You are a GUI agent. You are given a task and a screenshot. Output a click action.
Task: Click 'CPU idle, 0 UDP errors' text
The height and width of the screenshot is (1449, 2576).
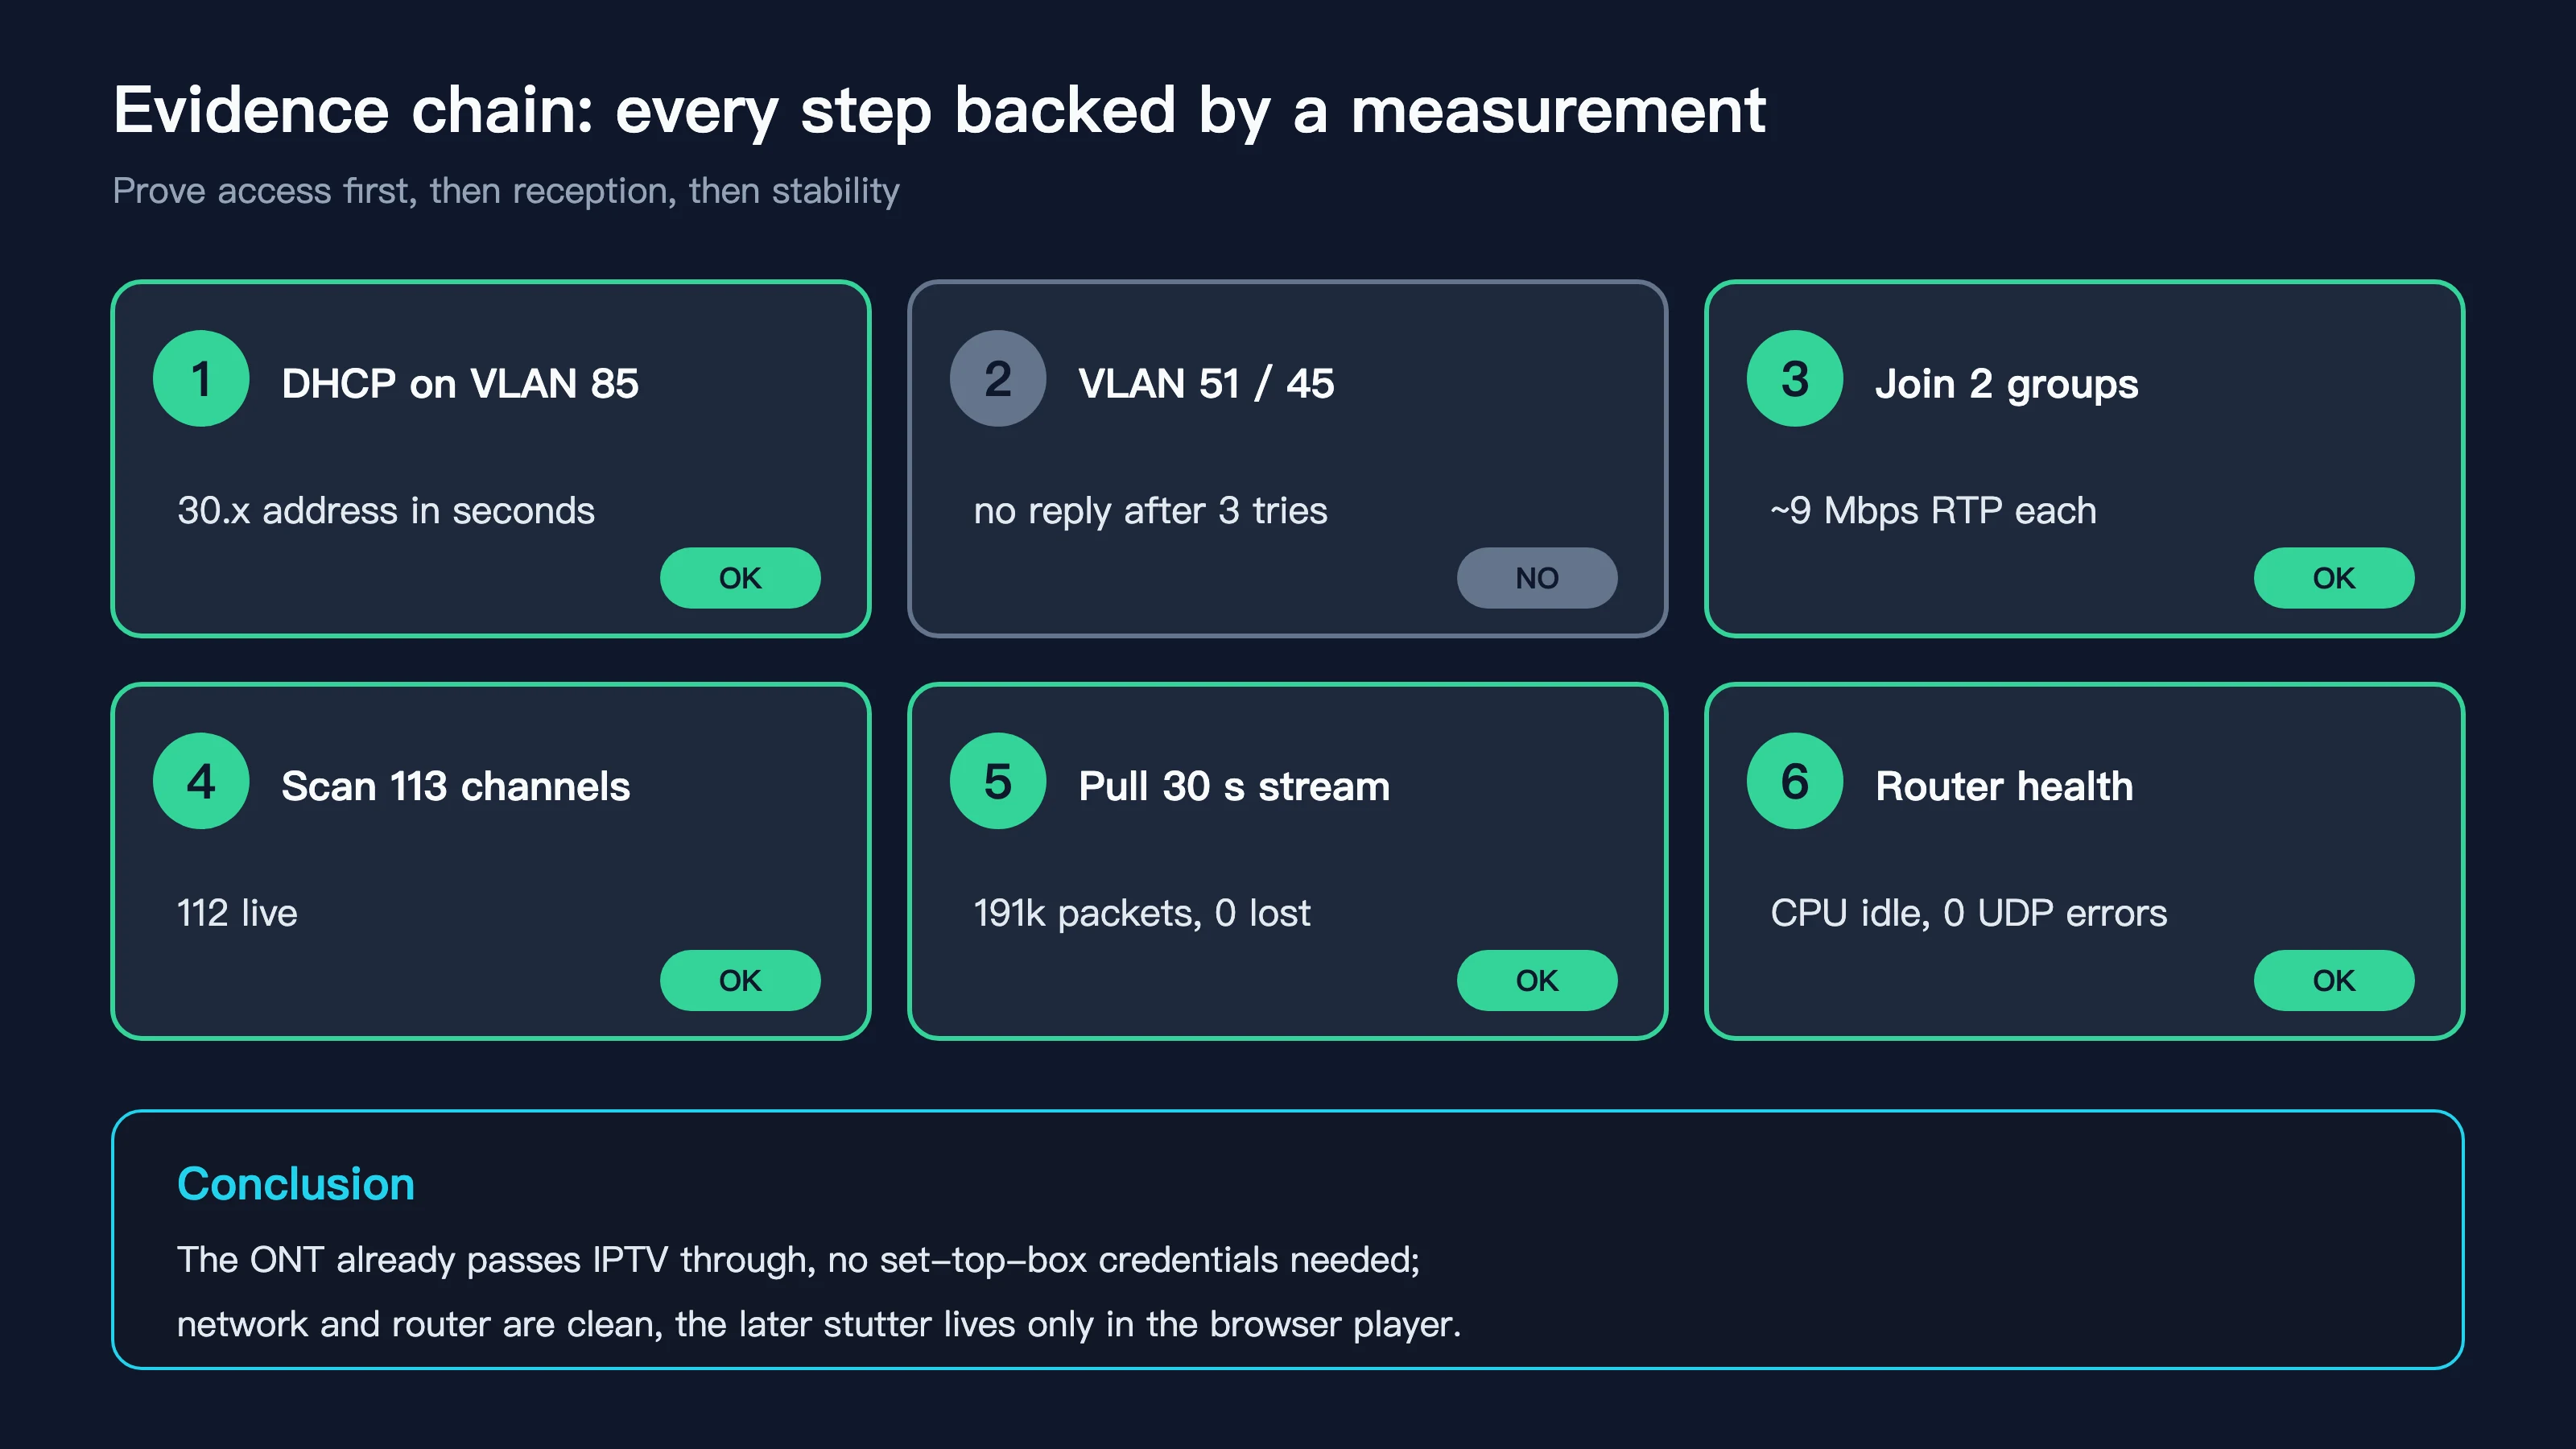1969,913
